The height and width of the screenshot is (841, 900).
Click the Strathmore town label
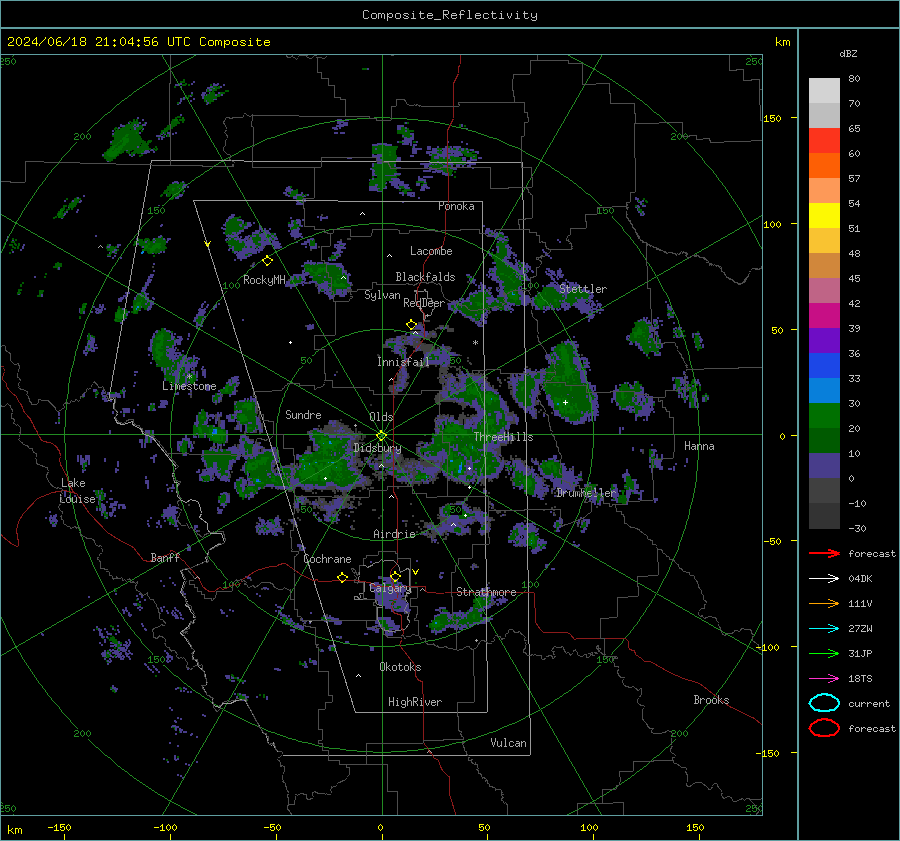[x=486, y=592]
